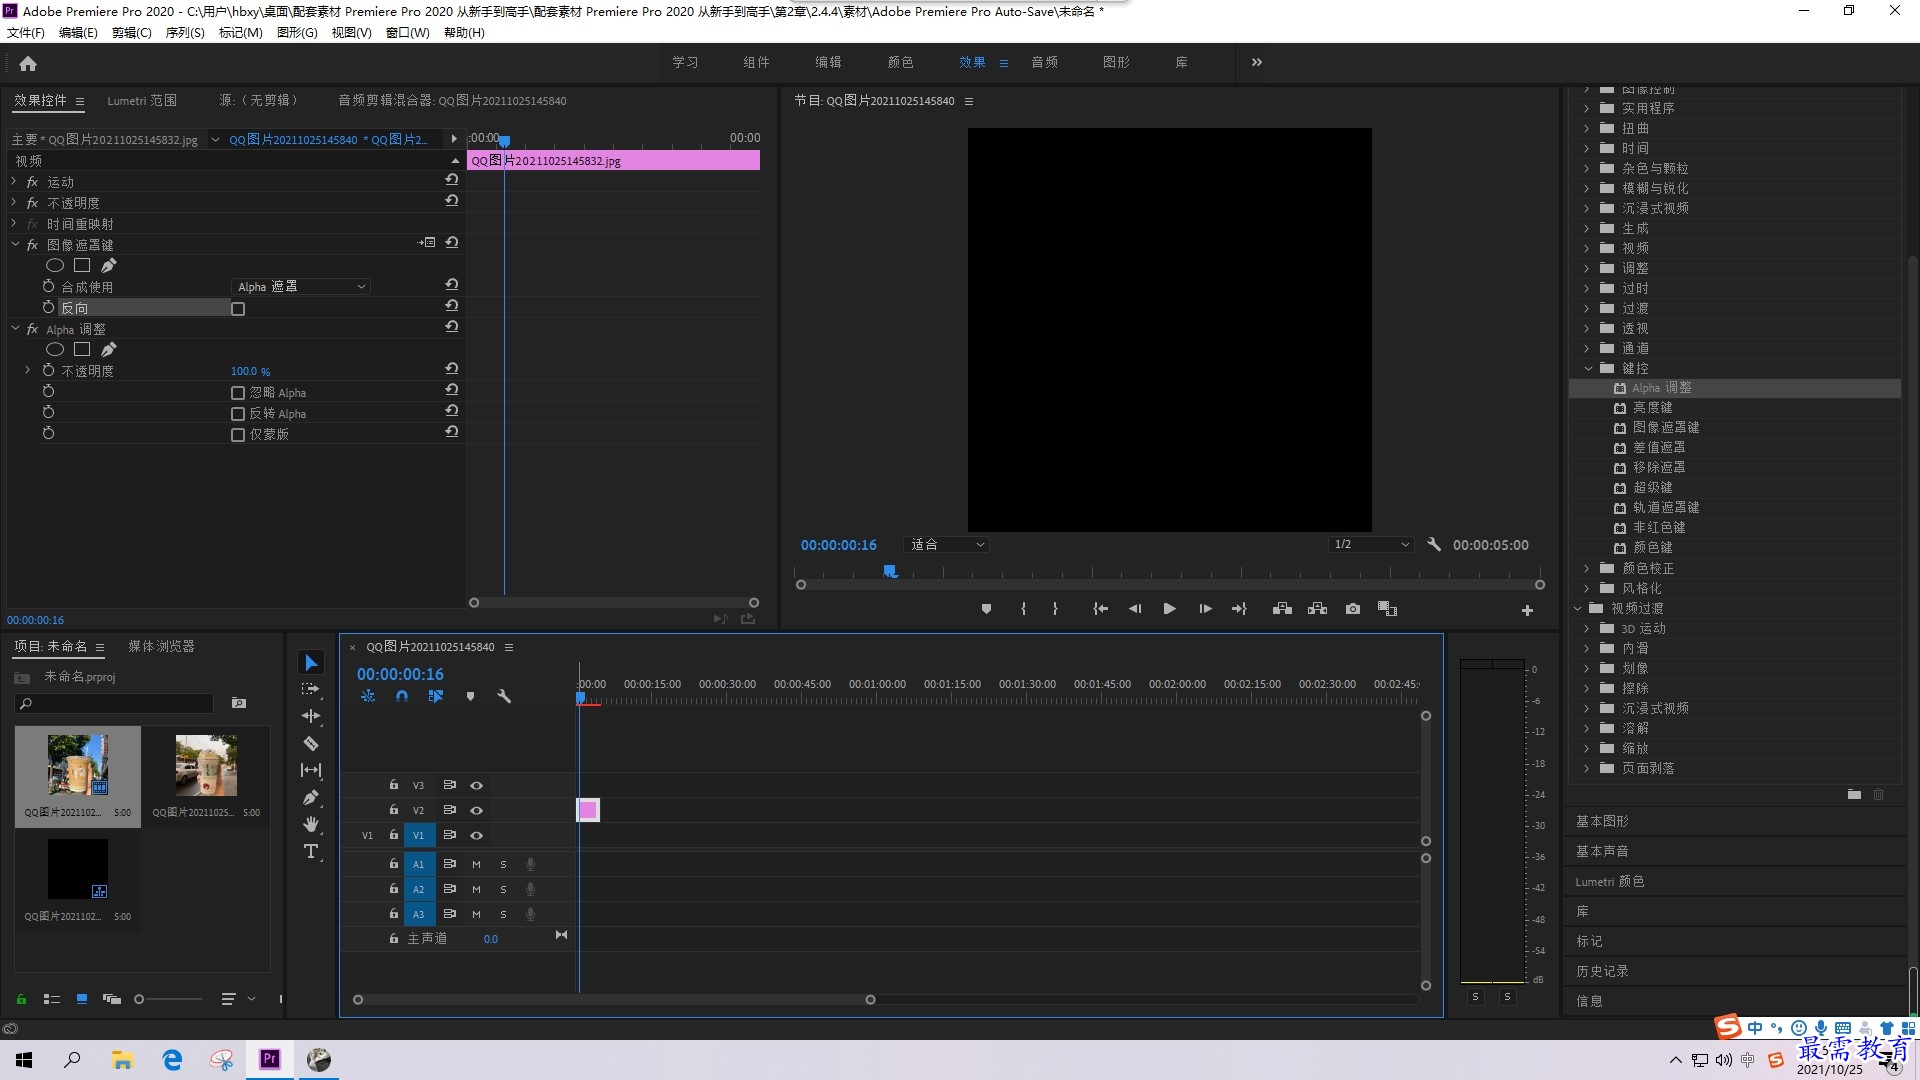Open the 文件(F) menu
The image size is (1920, 1080).
pyautogui.click(x=26, y=33)
